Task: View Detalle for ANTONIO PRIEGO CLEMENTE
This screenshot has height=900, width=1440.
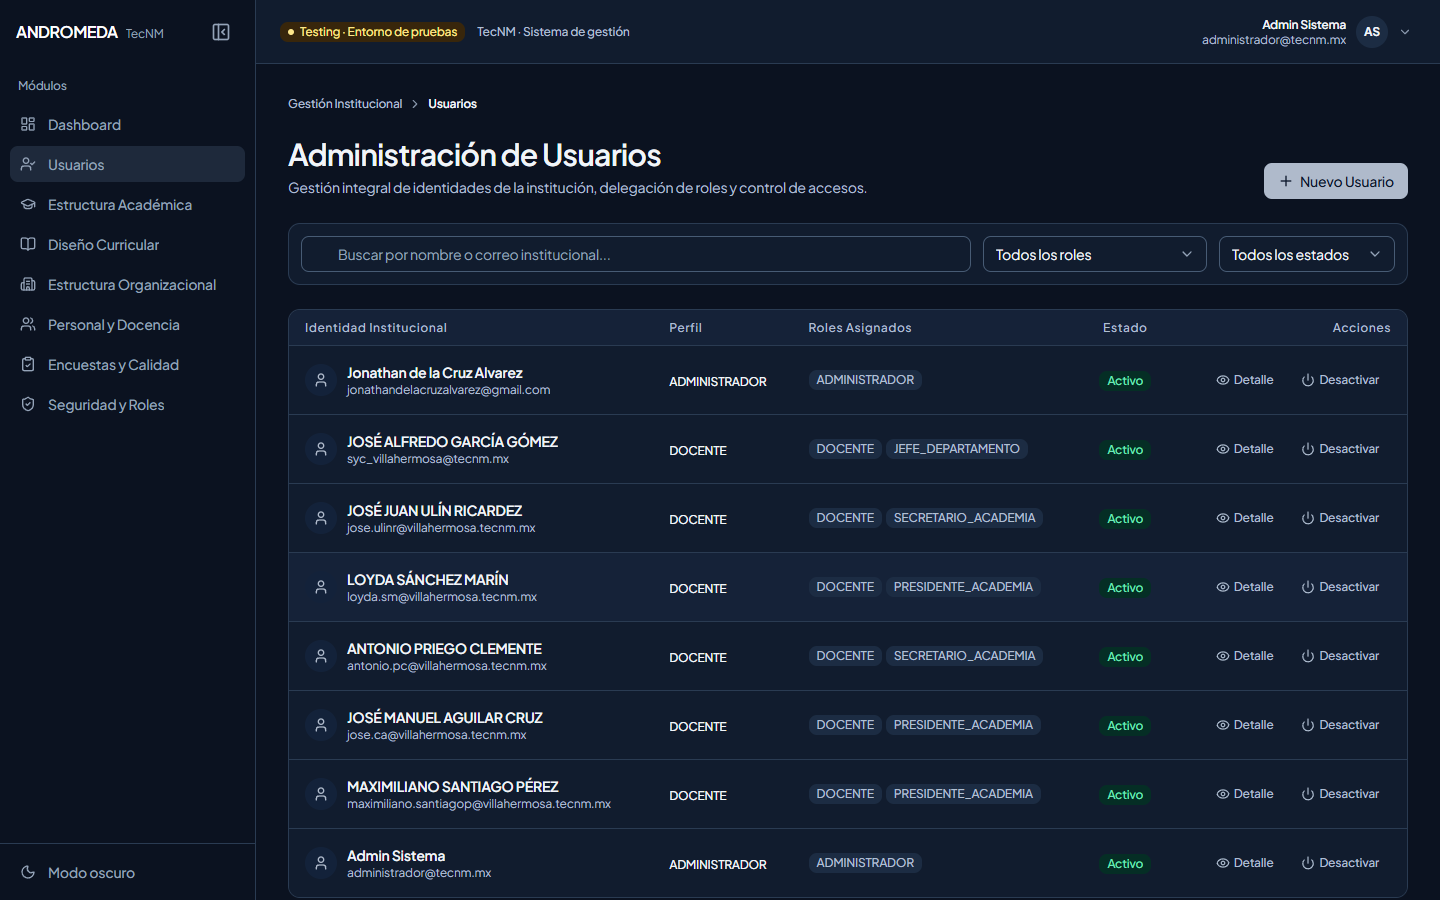Action: pyautogui.click(x=1245, y=656)
